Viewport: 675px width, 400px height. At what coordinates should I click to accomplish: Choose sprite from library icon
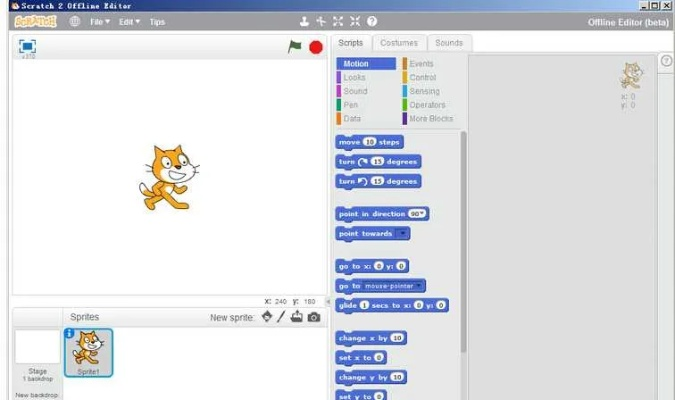click(x=266, y=317)
